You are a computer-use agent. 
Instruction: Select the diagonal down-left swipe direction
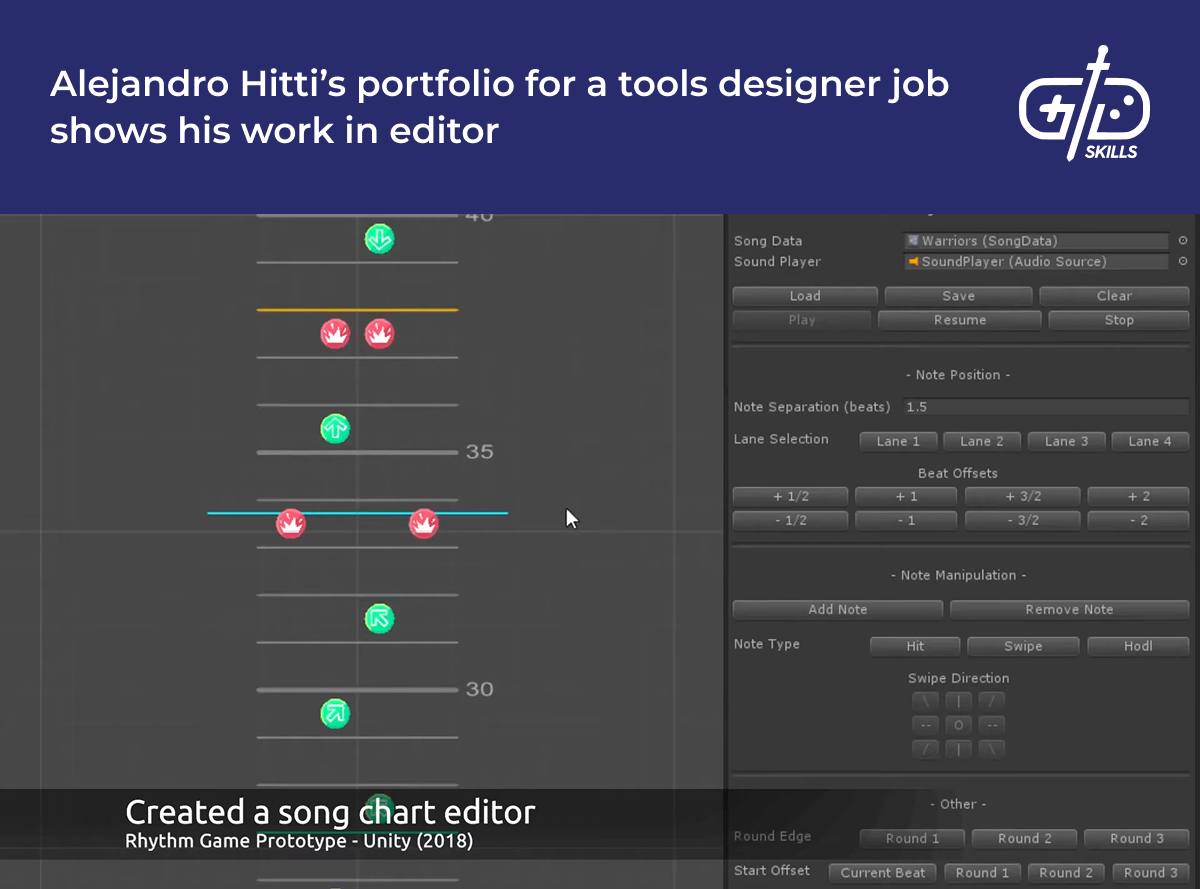[925, 748]
